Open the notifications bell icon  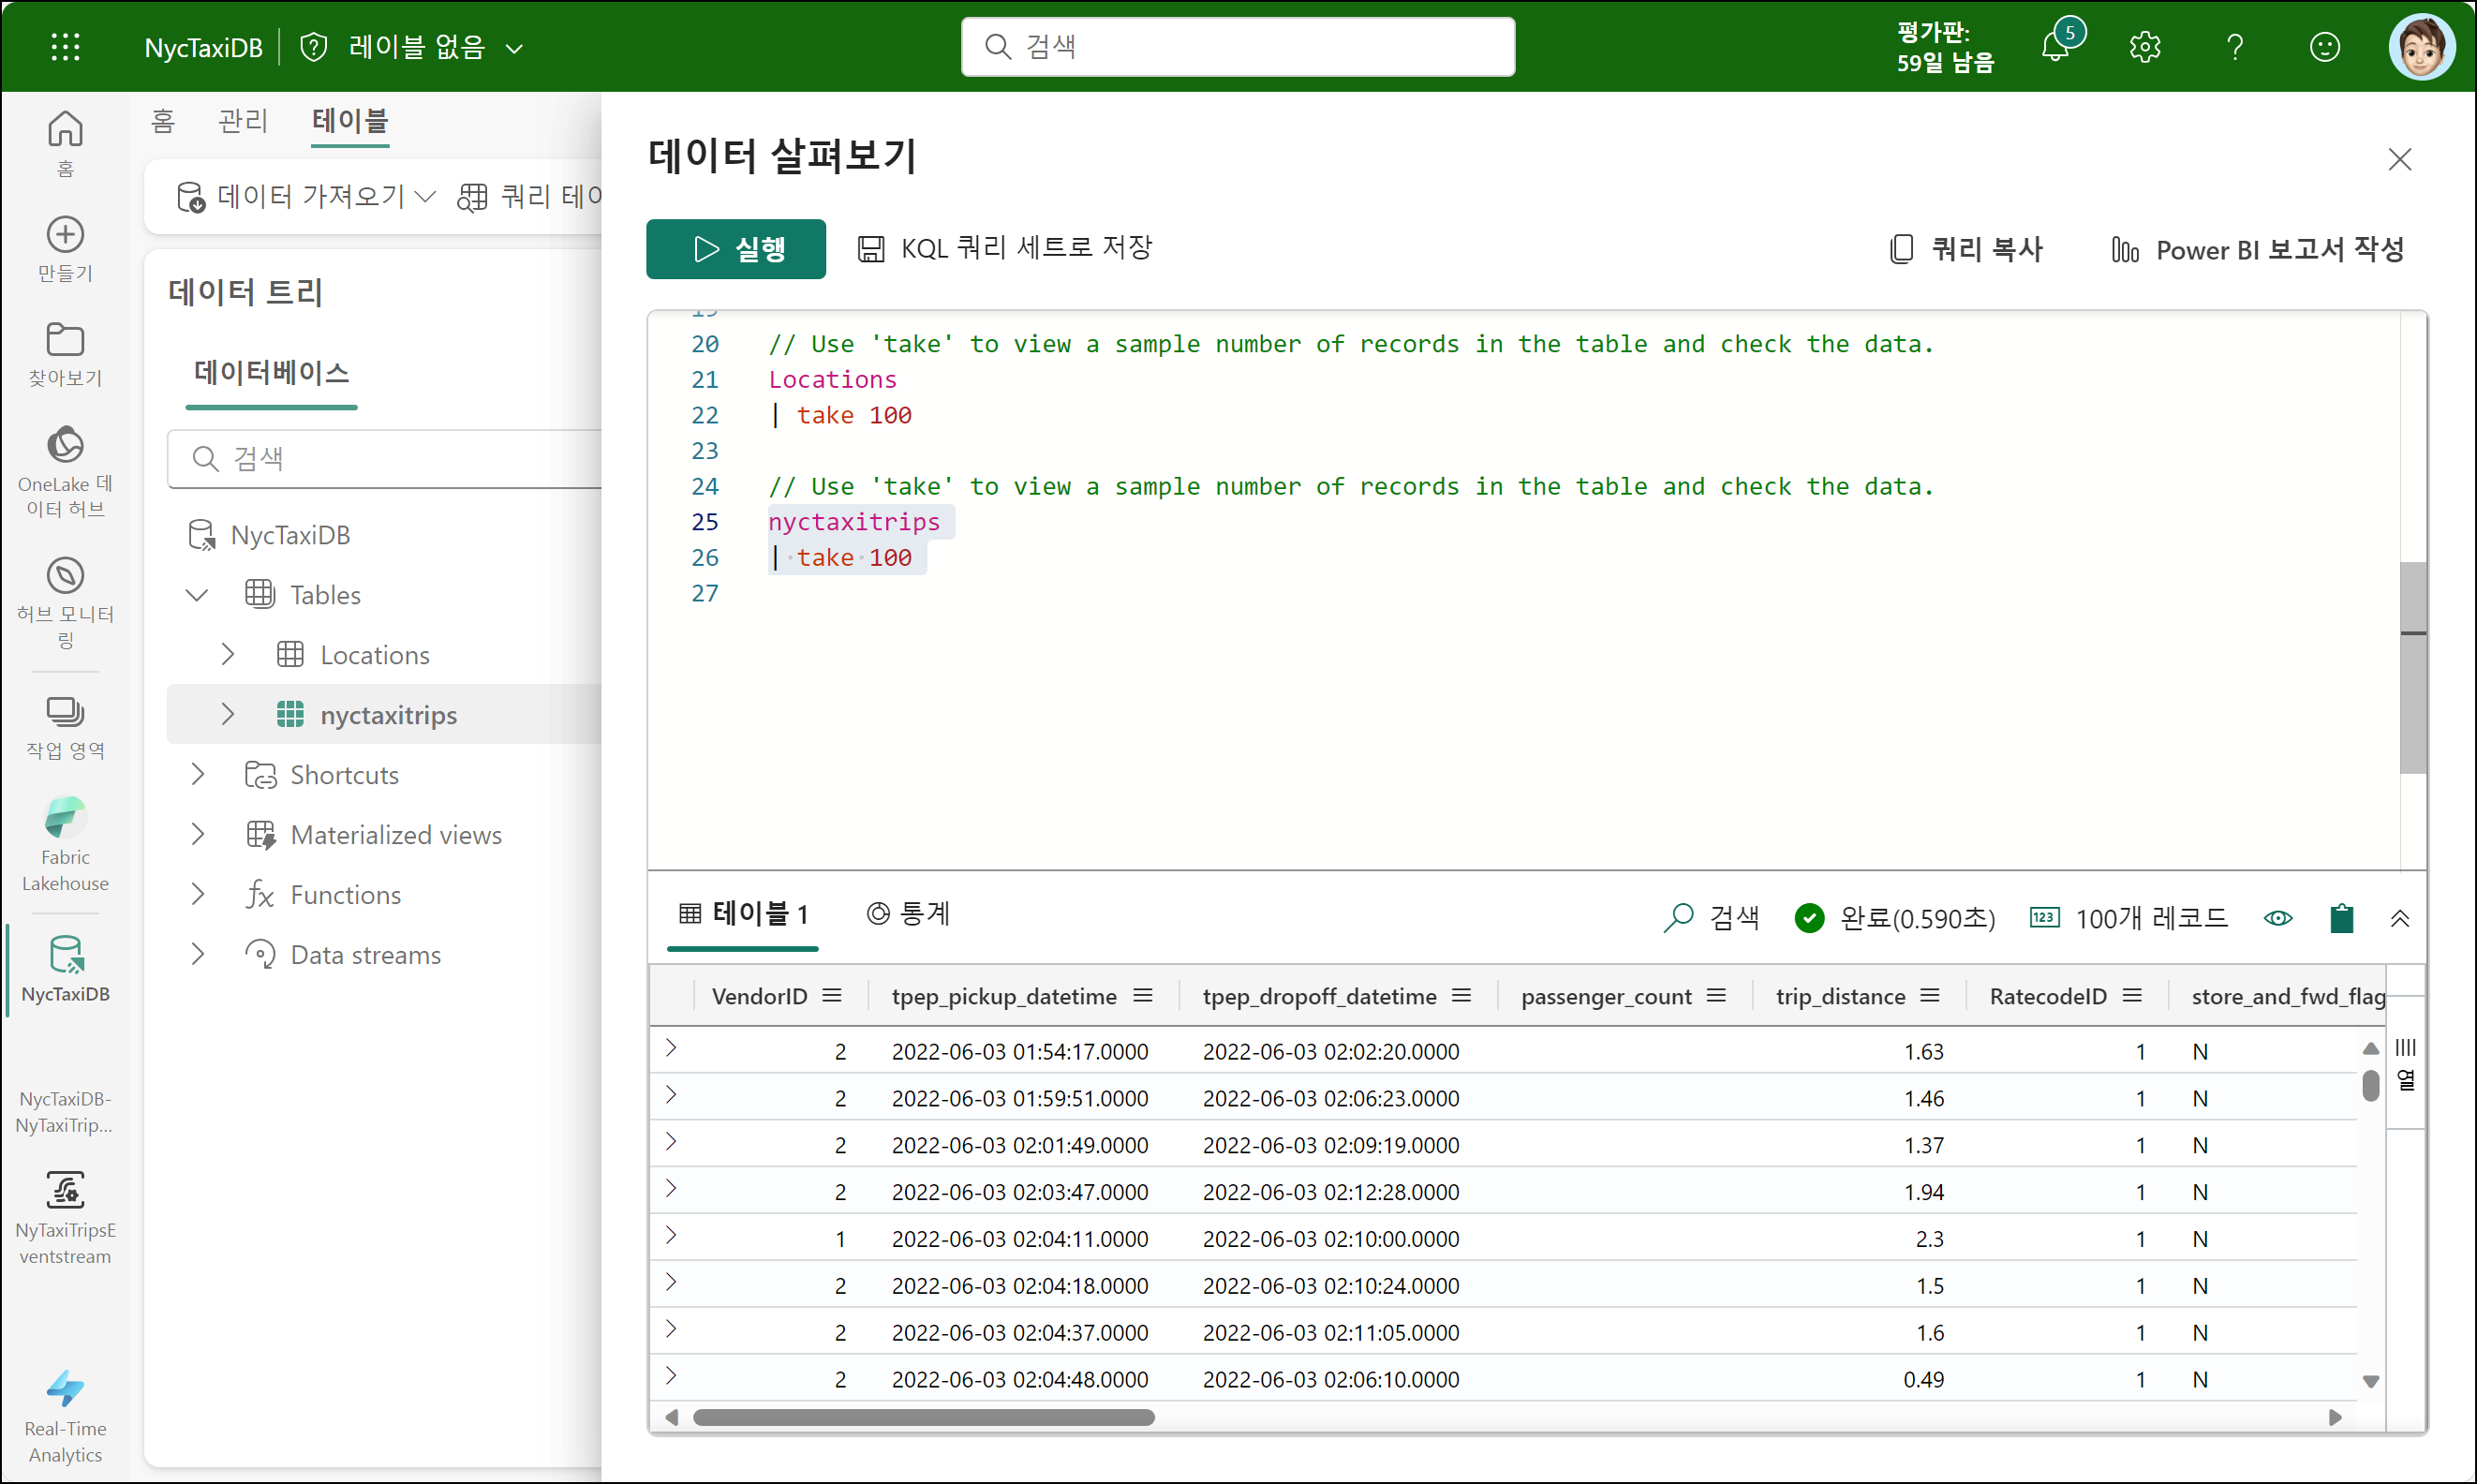click(2056, 47)
